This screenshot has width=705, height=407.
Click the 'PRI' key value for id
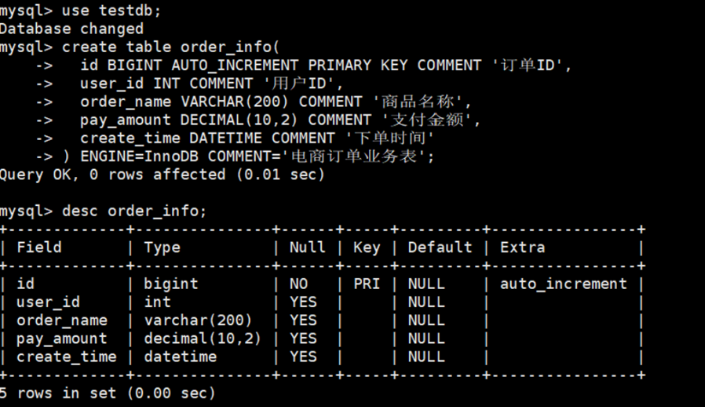(x=366, y=284)
